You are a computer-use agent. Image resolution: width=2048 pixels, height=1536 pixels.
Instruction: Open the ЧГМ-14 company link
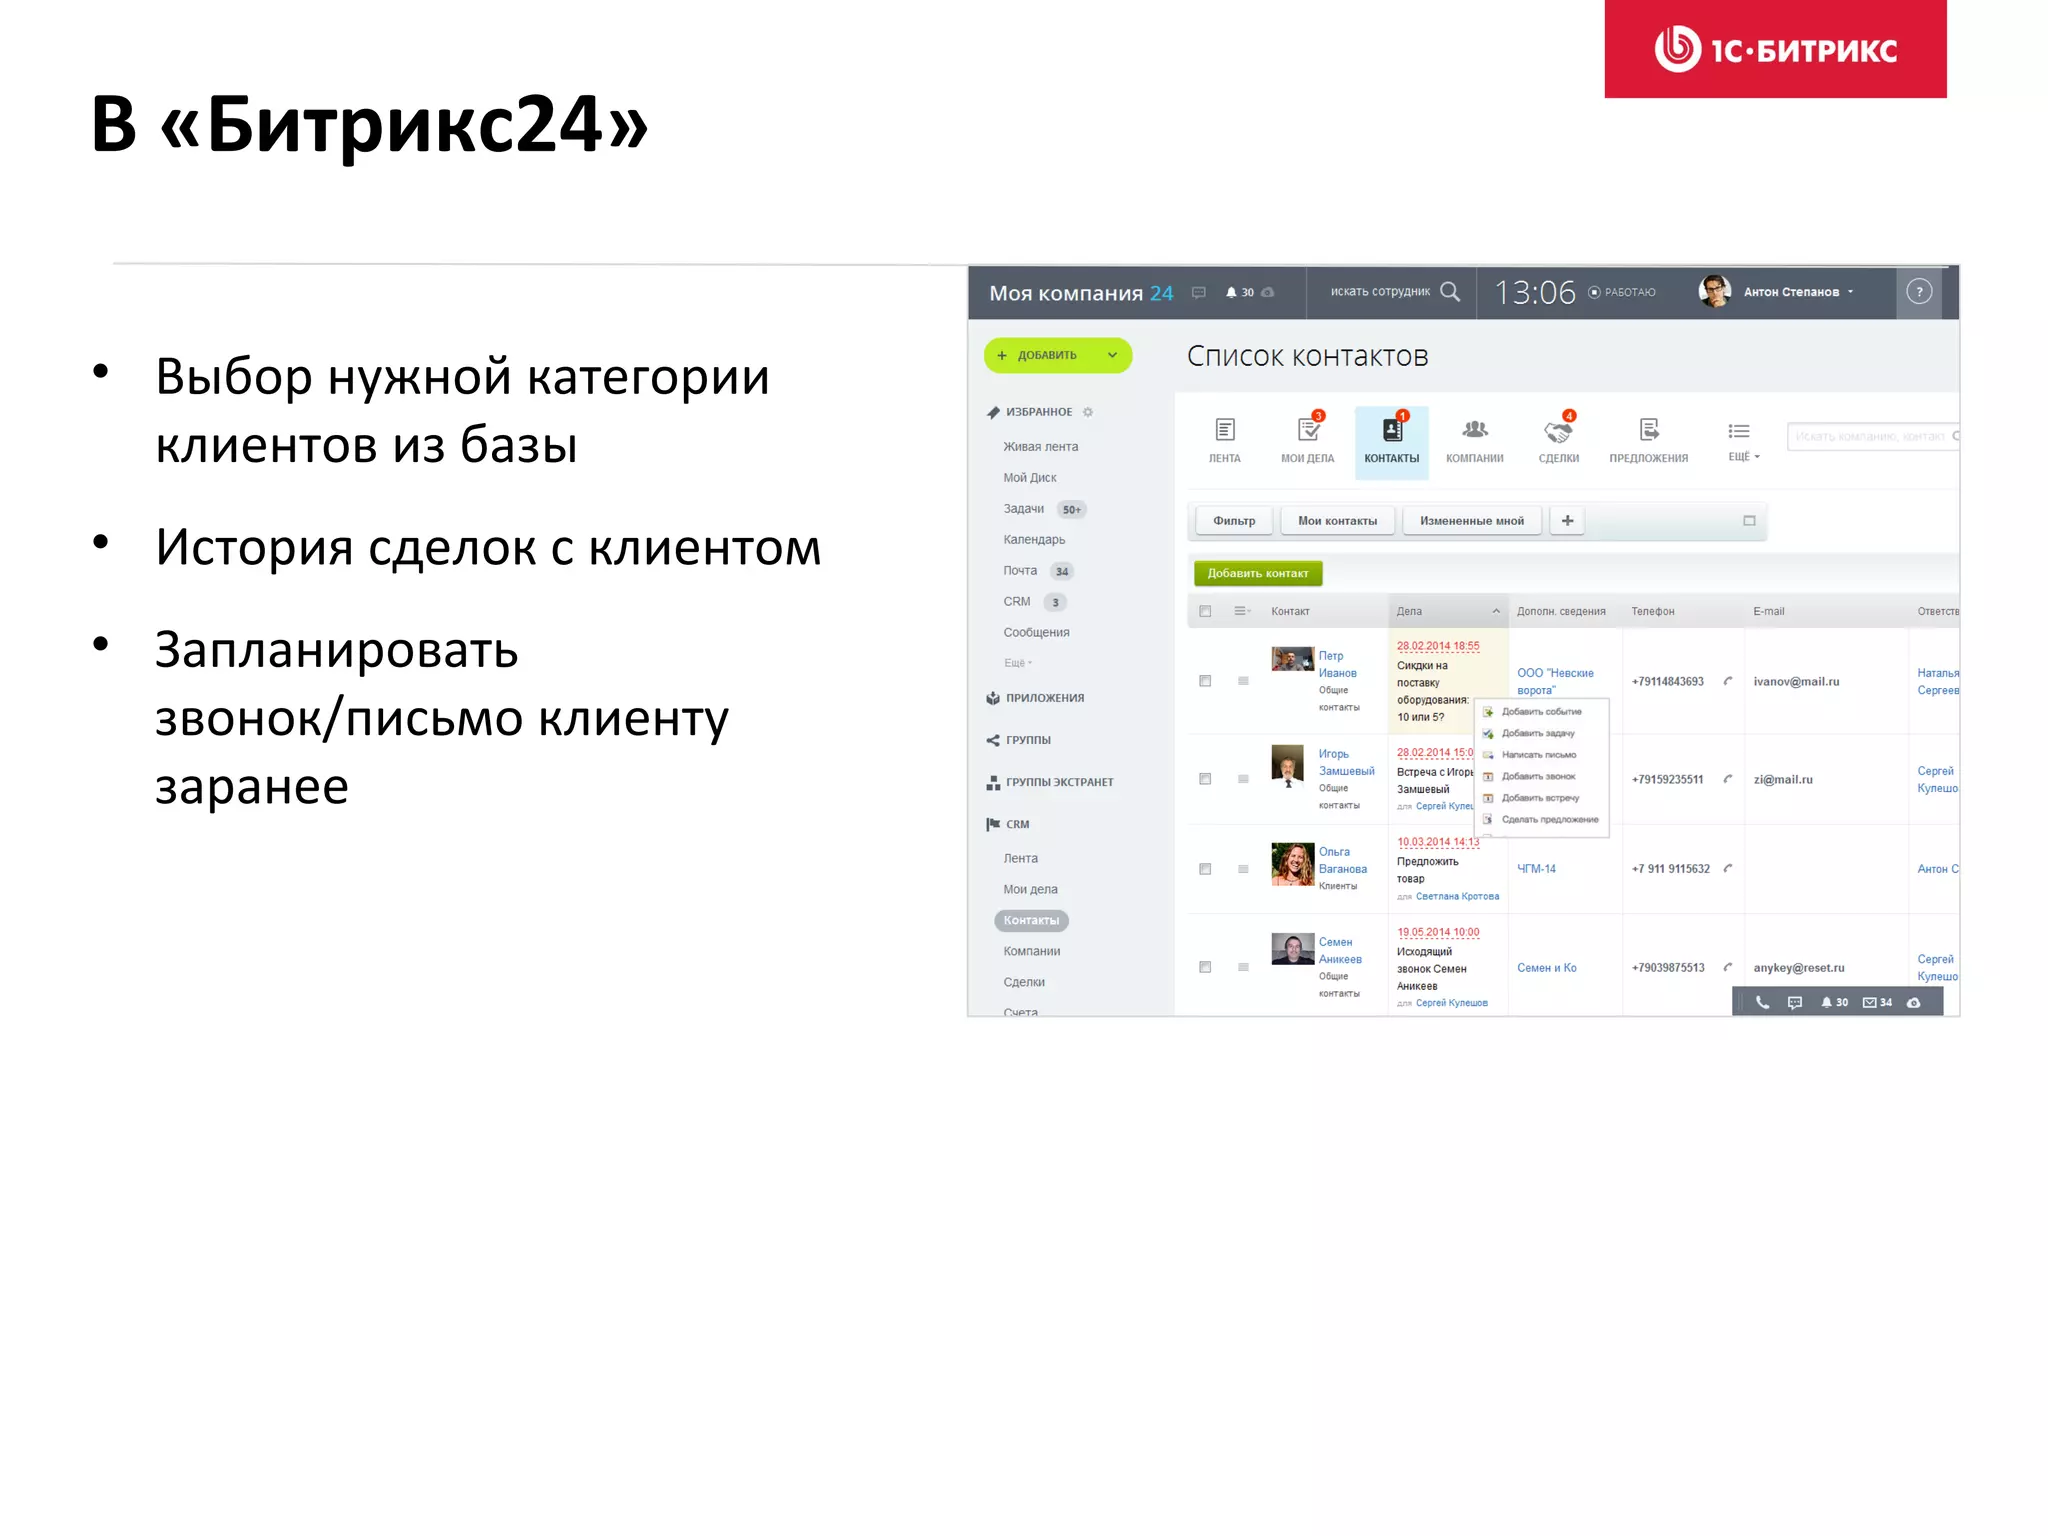pyautogui.click(x=1536, y=869)
